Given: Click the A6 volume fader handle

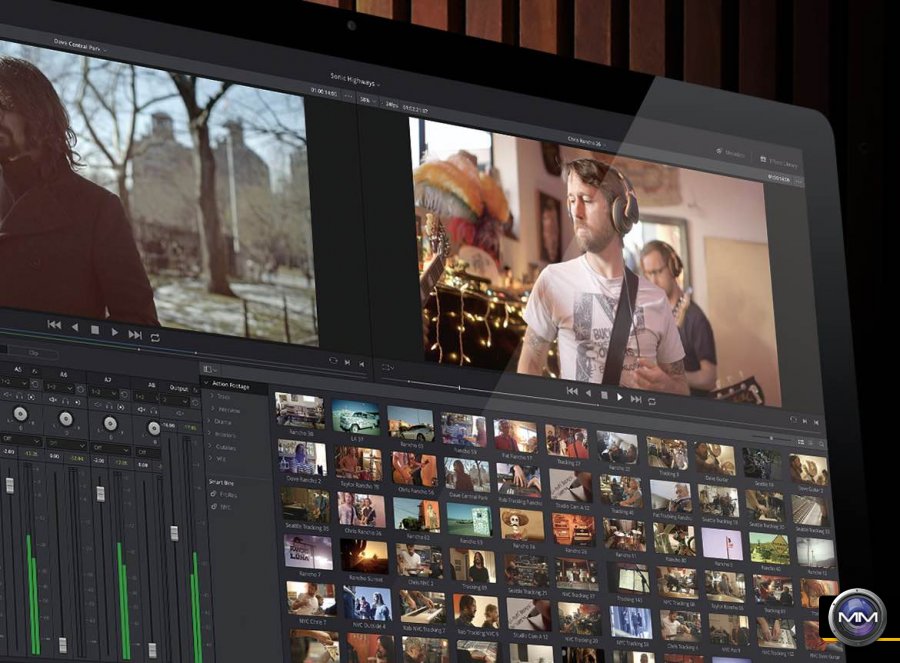Looking at the screenshot, I should [x=63, y=645].
